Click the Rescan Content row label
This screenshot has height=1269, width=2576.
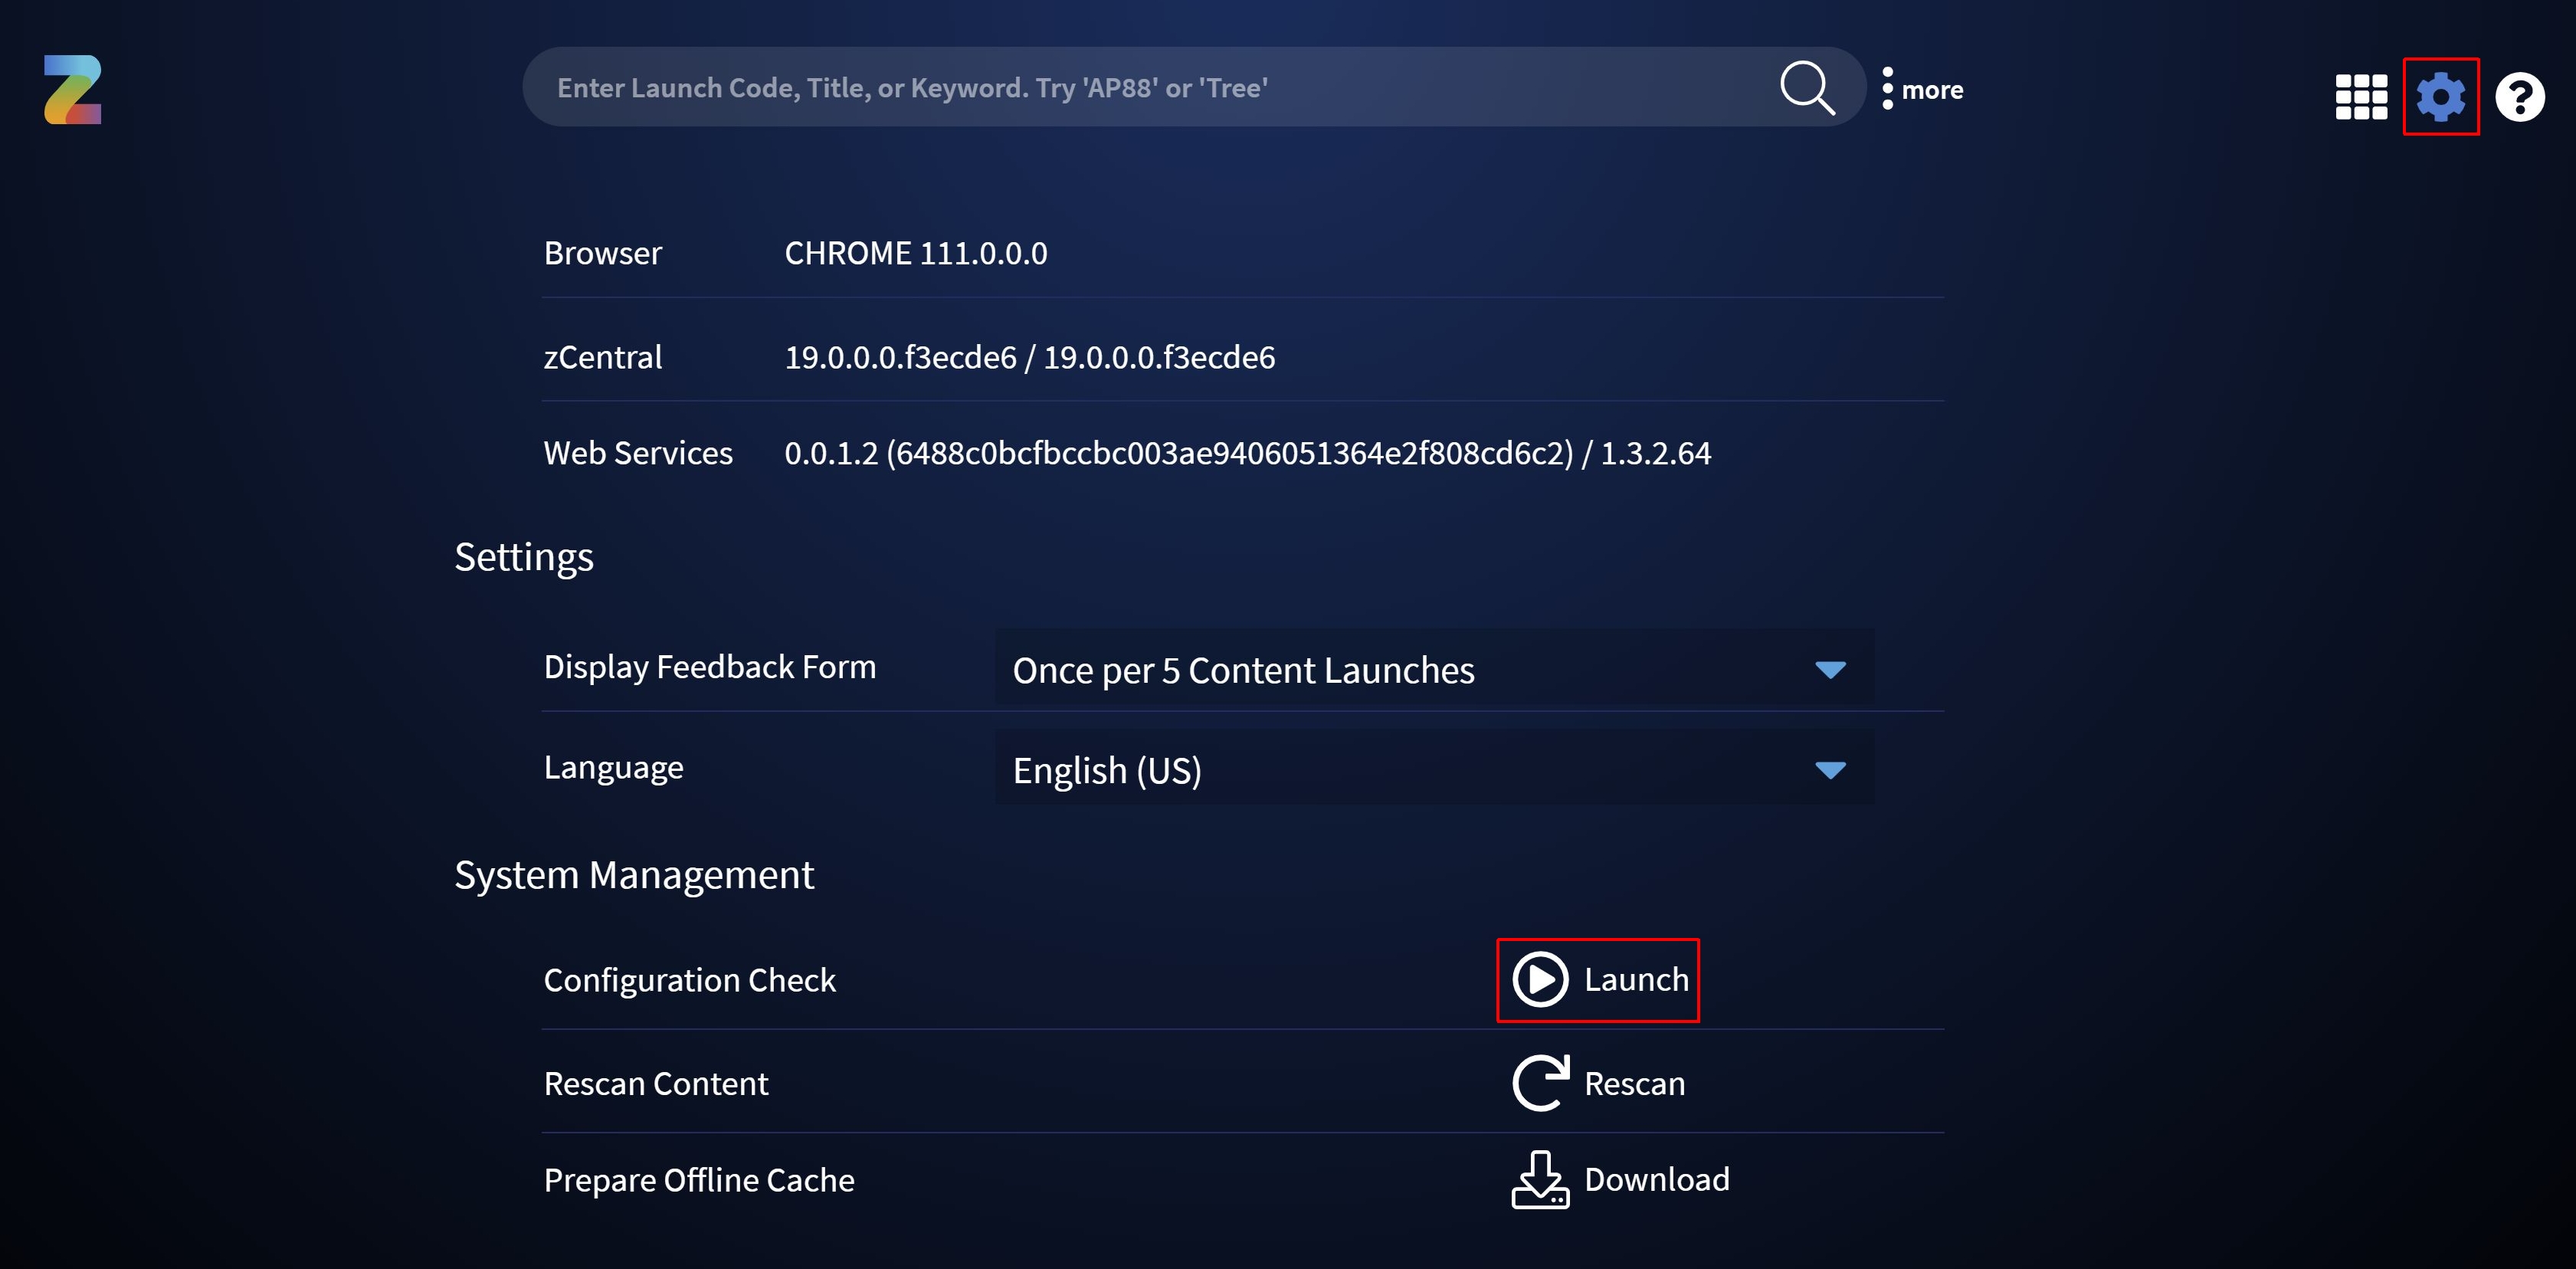coord(656,1083)
